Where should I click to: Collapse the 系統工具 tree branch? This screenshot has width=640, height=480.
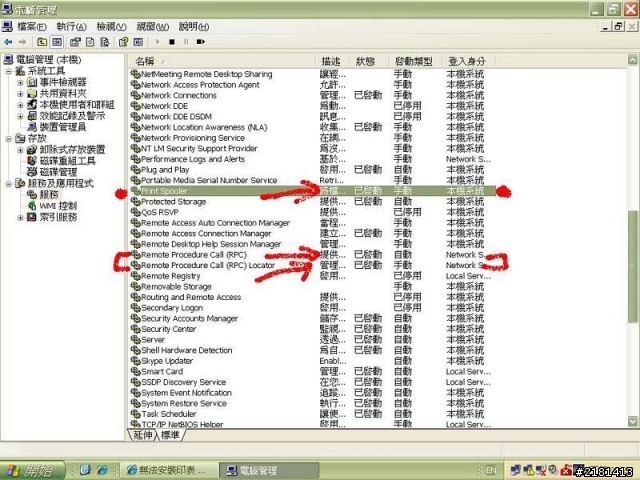click(x=8, y=71)
